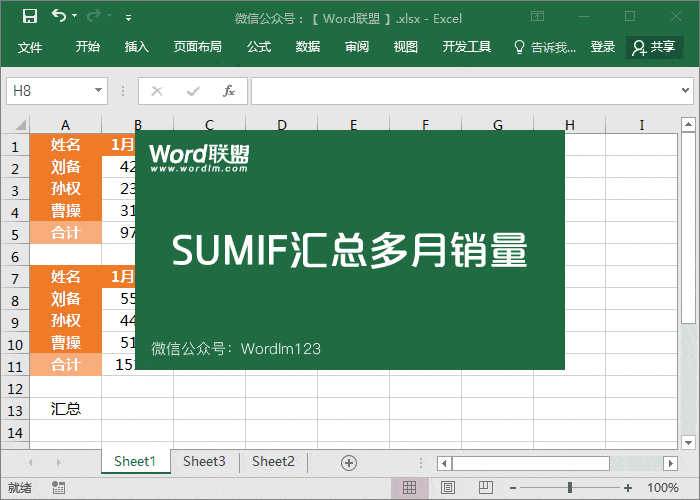Select the 公式 ribbon tab
This screenshot has height=500, width=700.
coord(258,46)
